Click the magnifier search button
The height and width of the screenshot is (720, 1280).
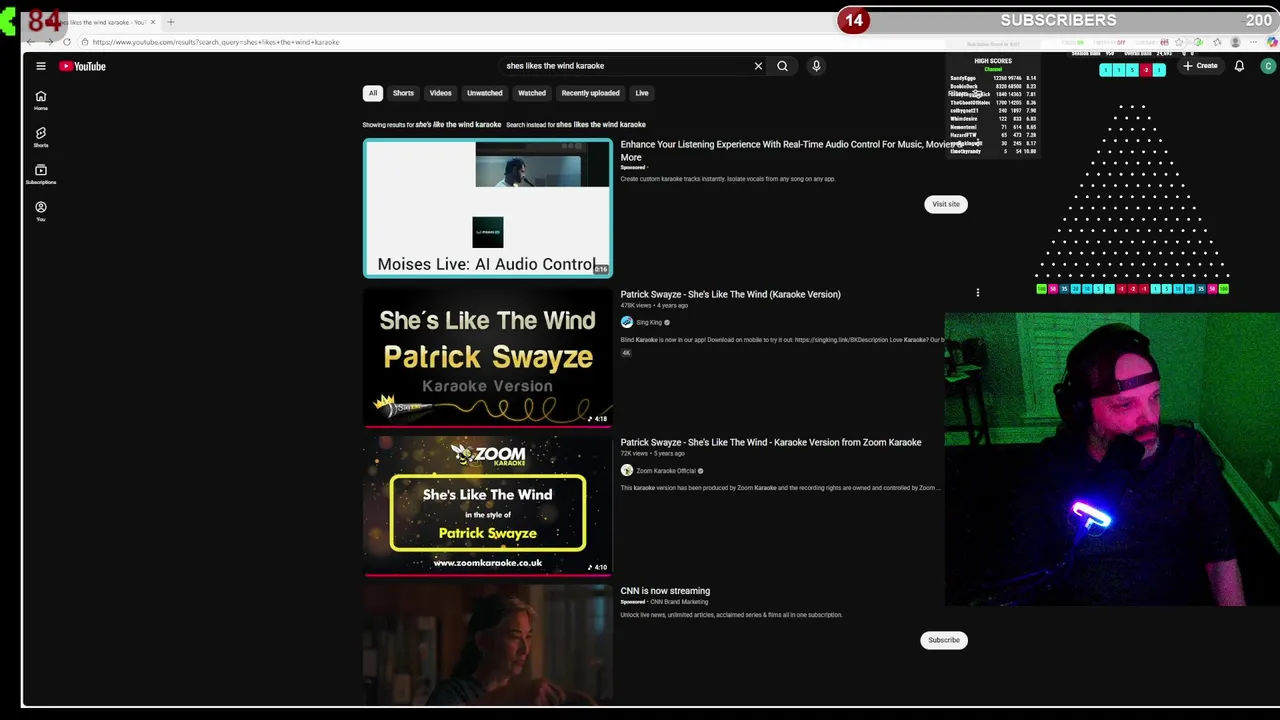point(782,66)
